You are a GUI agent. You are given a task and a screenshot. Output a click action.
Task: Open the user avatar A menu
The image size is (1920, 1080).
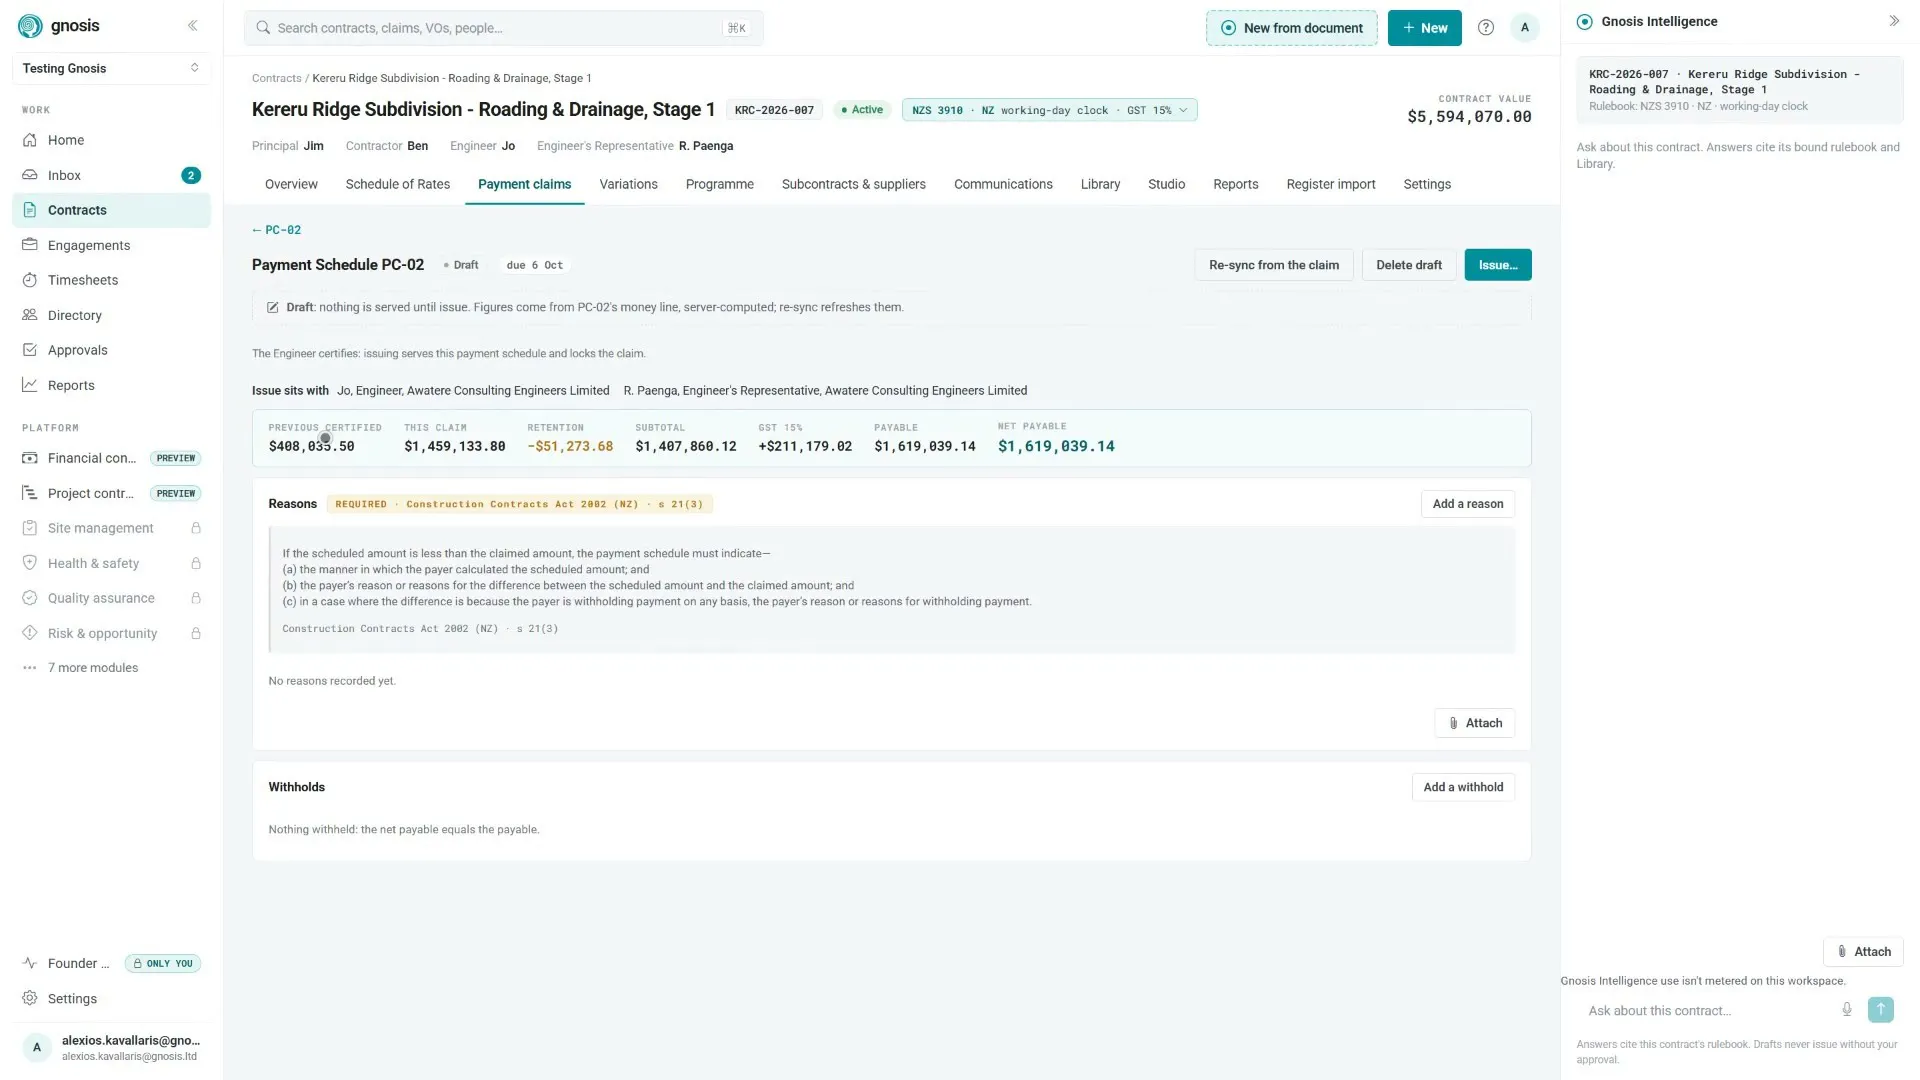coord(1524,28)
